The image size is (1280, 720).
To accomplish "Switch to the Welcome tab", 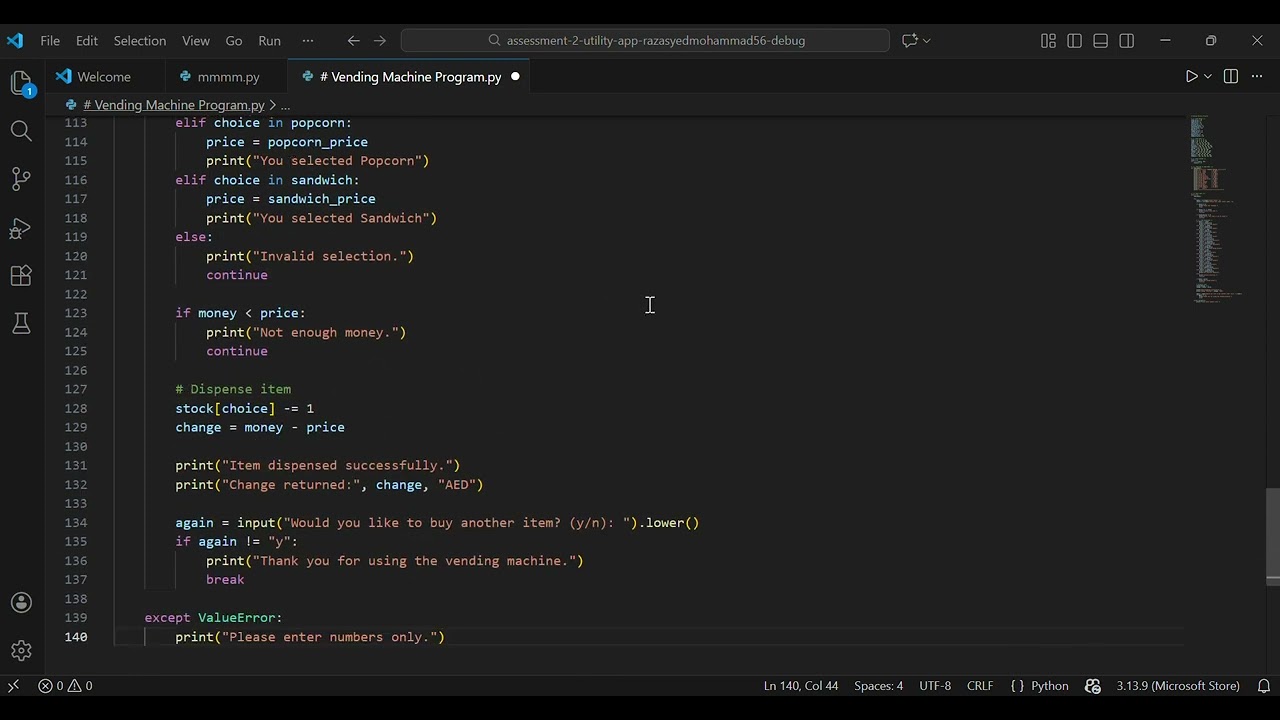I will coord(104,77).
